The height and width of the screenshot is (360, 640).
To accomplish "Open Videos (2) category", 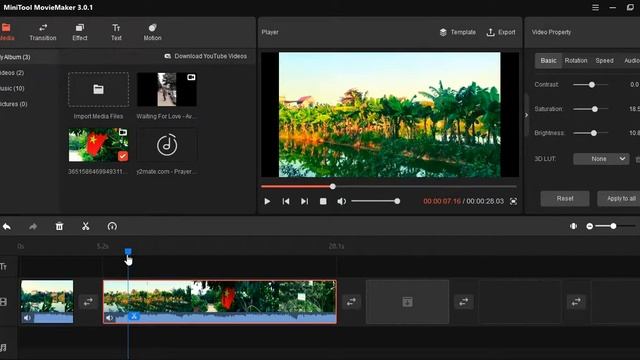I will [12, 73].
